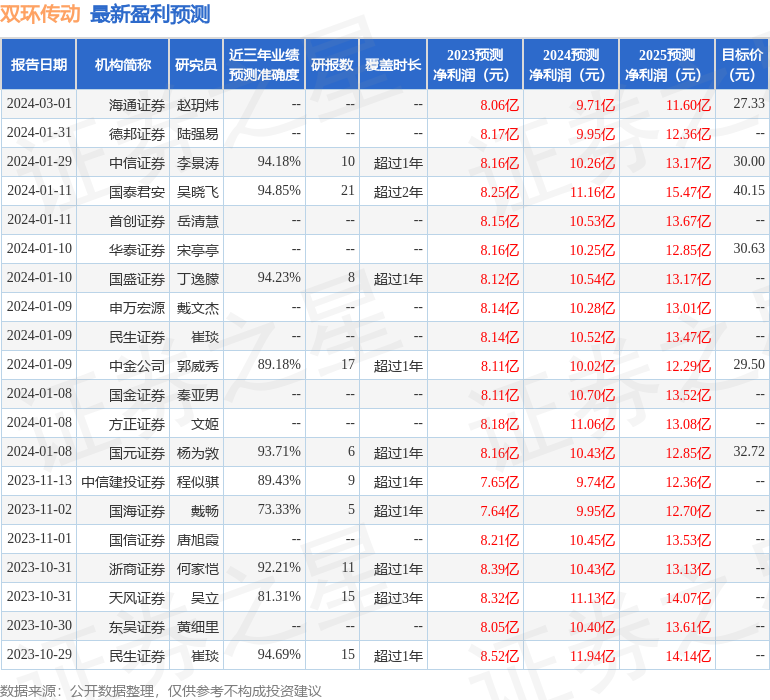Image resolution: width=770 pixels, height=700 pixels.
Task: Click analyst name 黄细里
Action: [197, 626]
